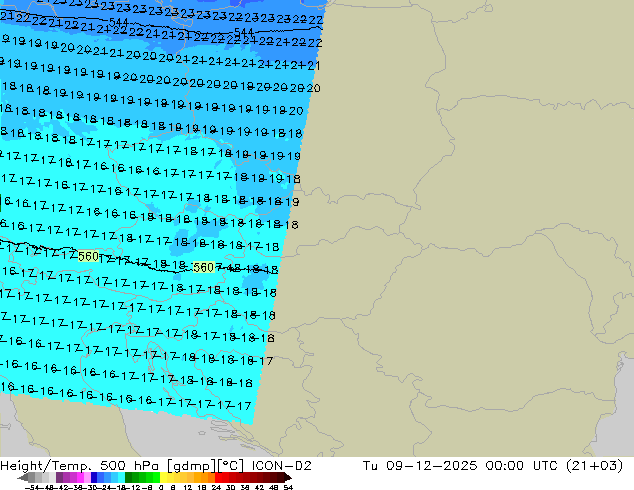Click the bright green swatch in the legend
Viewport: 634px width, 490px height.
point(156,477)
